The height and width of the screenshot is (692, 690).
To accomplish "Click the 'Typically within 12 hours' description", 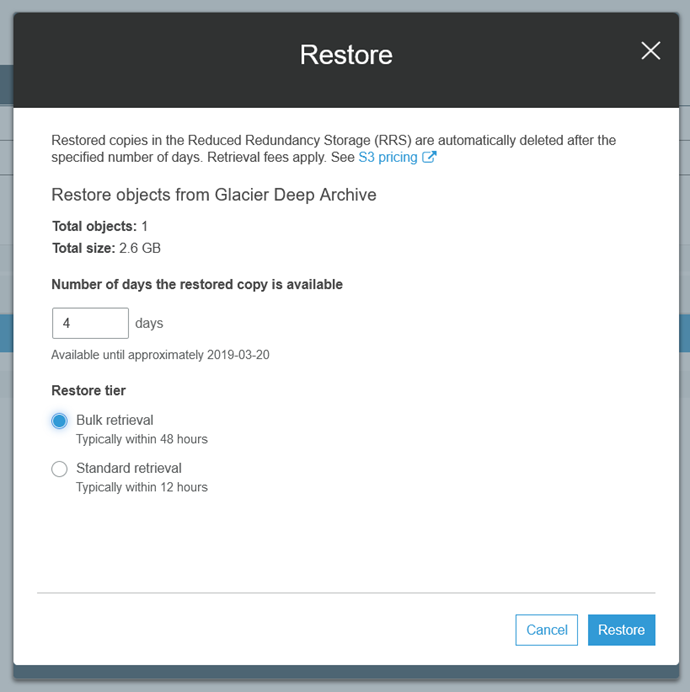I will [x=142, y=487].
